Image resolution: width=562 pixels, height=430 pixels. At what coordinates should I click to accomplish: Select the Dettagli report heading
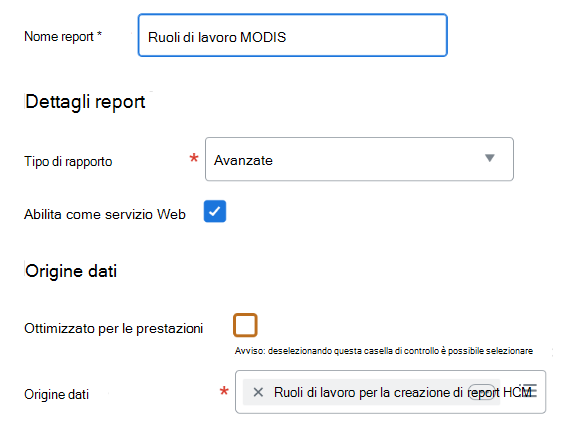85,102
